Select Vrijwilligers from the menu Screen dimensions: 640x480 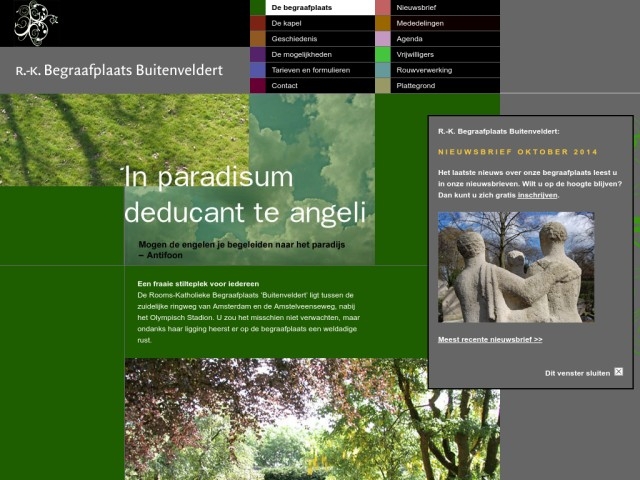pyautogui.click(x=418, y=54)
